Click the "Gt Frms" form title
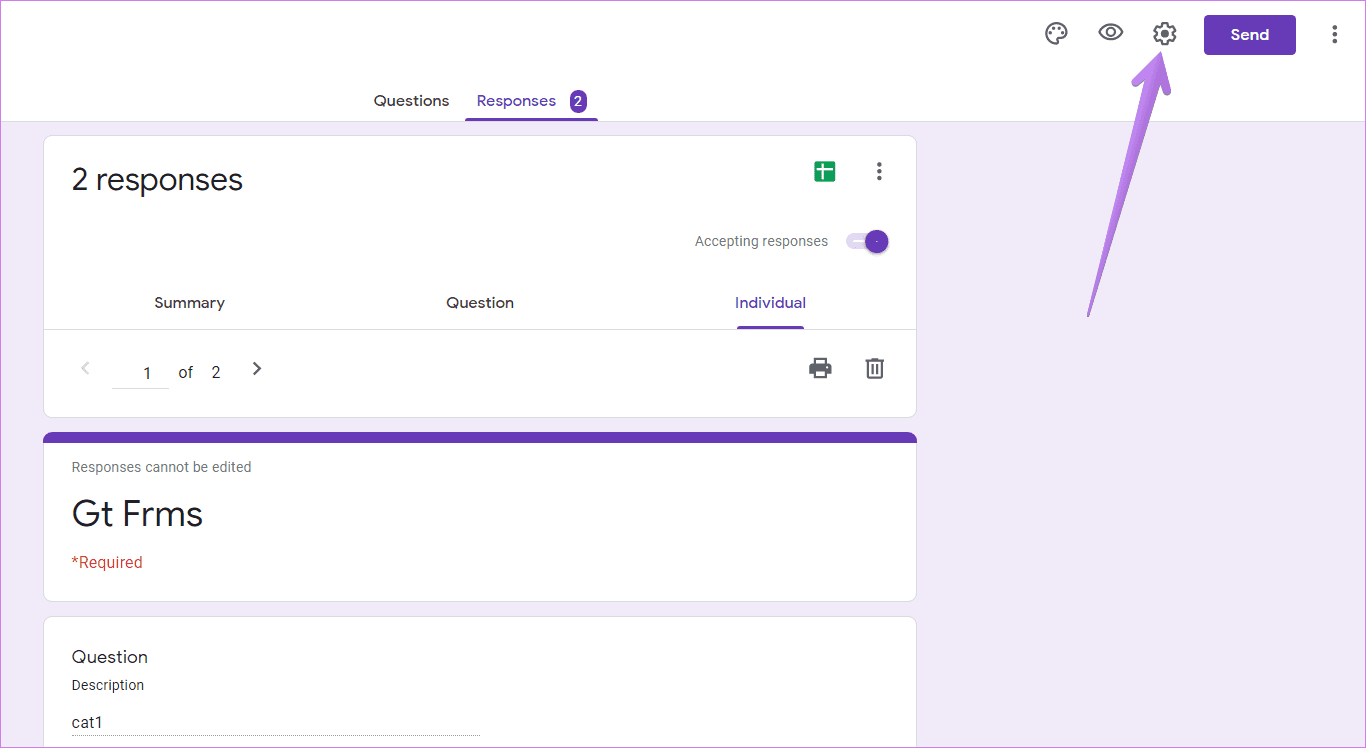The image size is (1366, 748). pyautogui.click(x=137, y=514)
